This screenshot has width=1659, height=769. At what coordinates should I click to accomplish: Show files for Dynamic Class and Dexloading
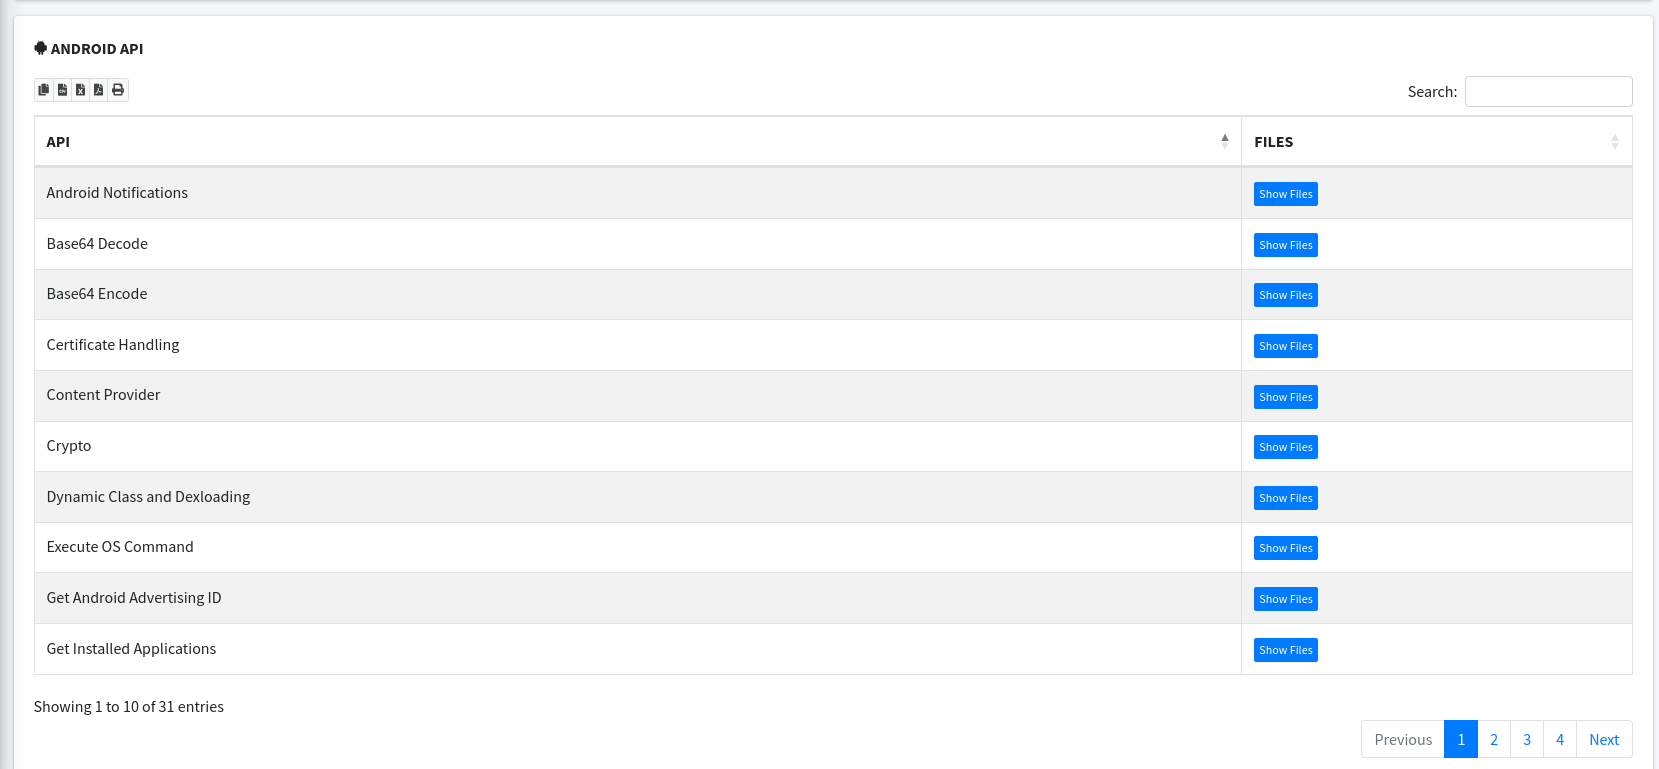point(1285,498)
